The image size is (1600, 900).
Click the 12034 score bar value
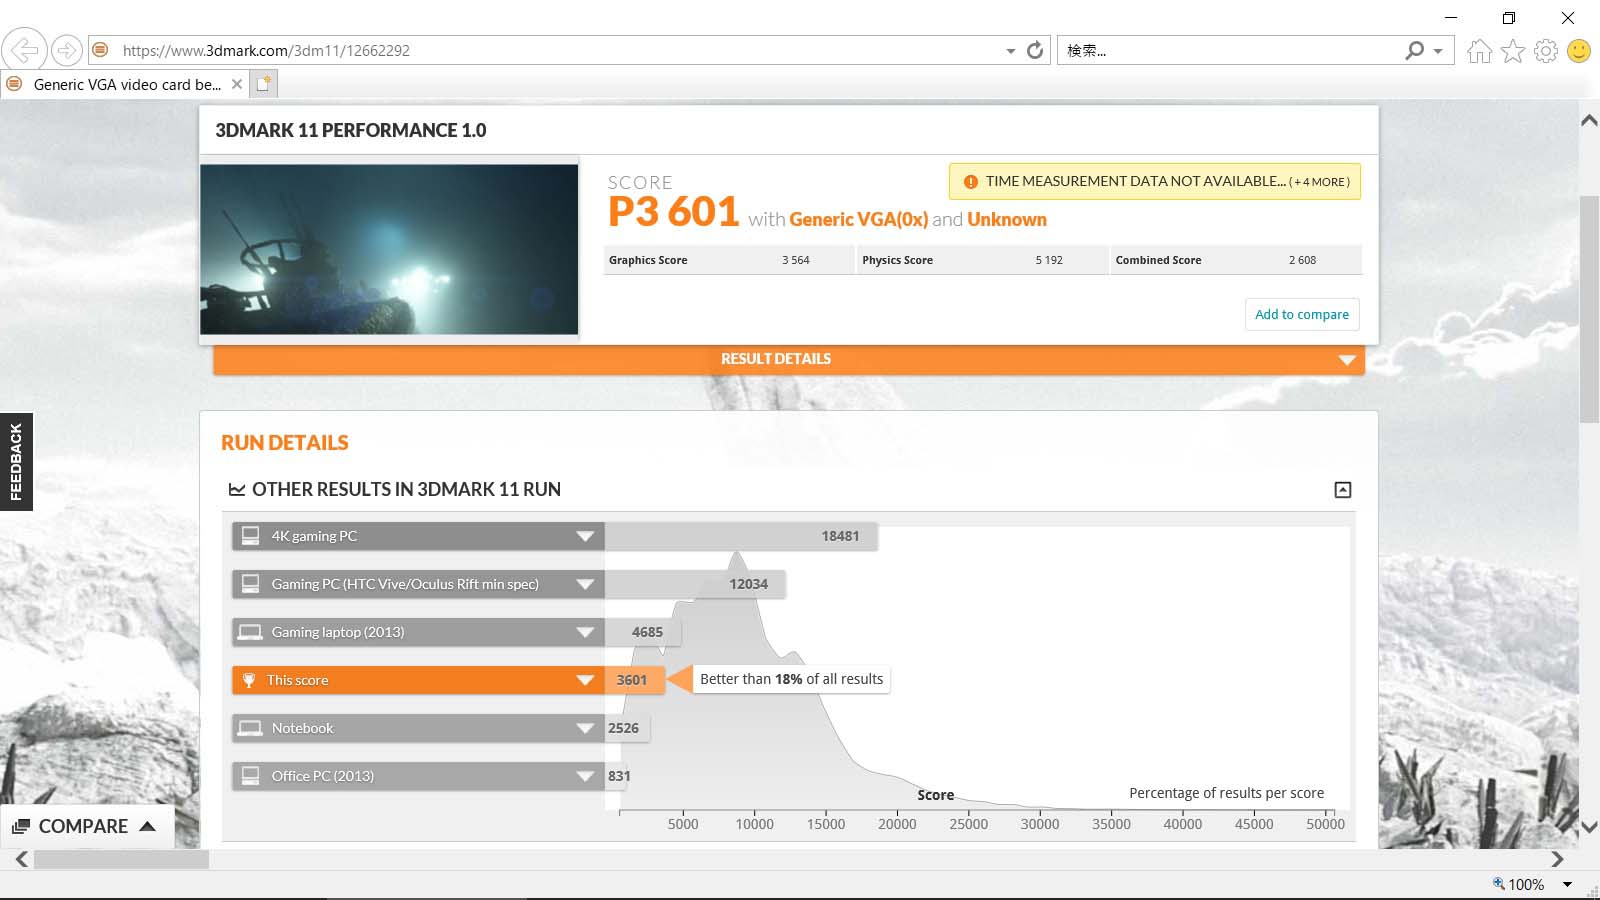coord(748,584)
